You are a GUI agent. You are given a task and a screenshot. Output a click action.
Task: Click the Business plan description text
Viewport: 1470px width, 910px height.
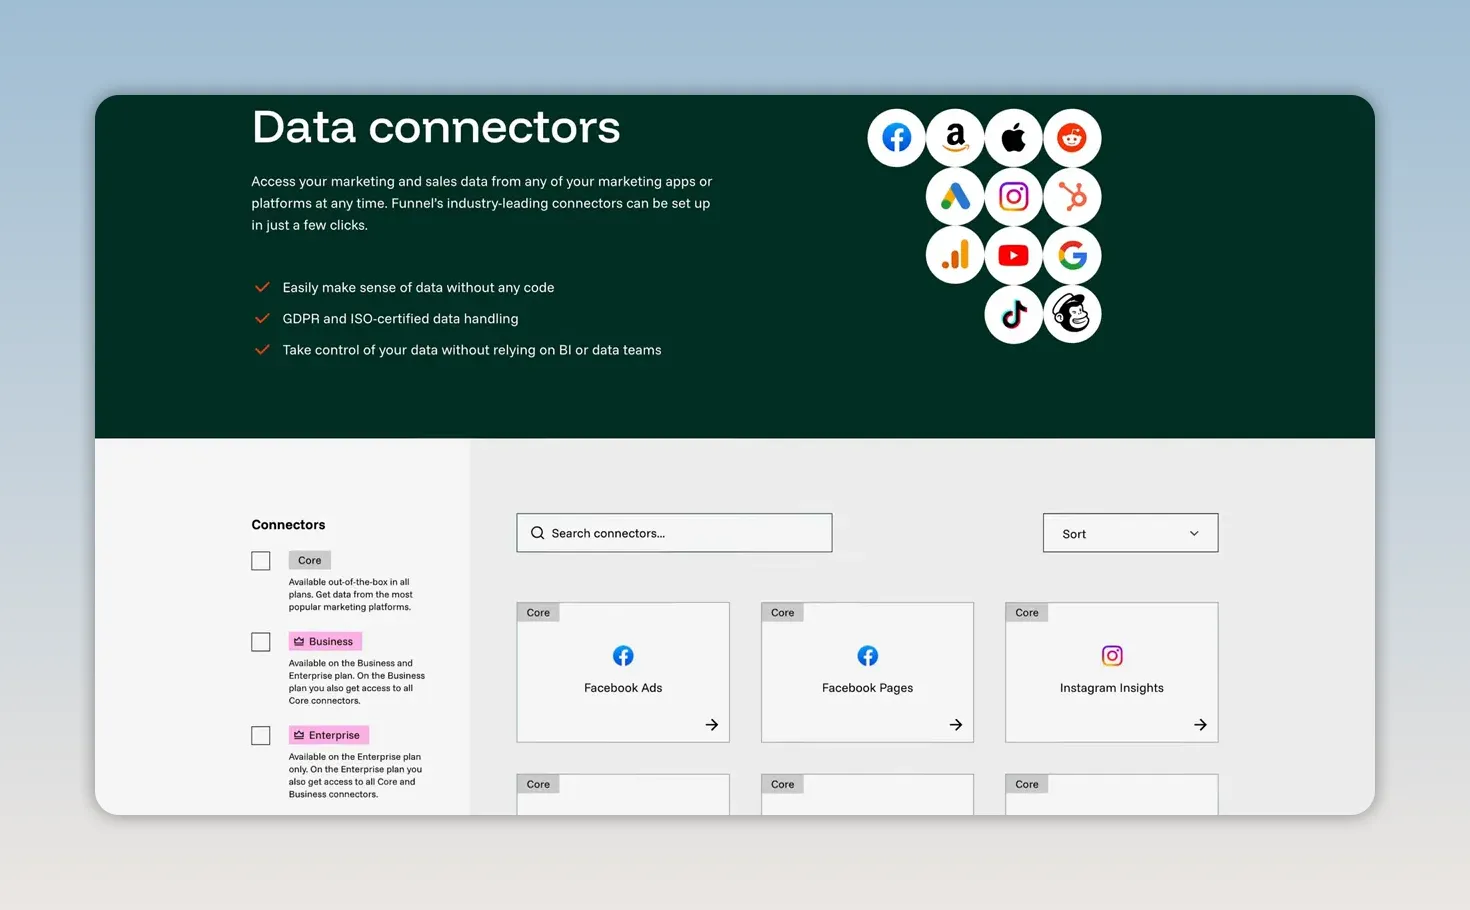(x=357, y=682)
